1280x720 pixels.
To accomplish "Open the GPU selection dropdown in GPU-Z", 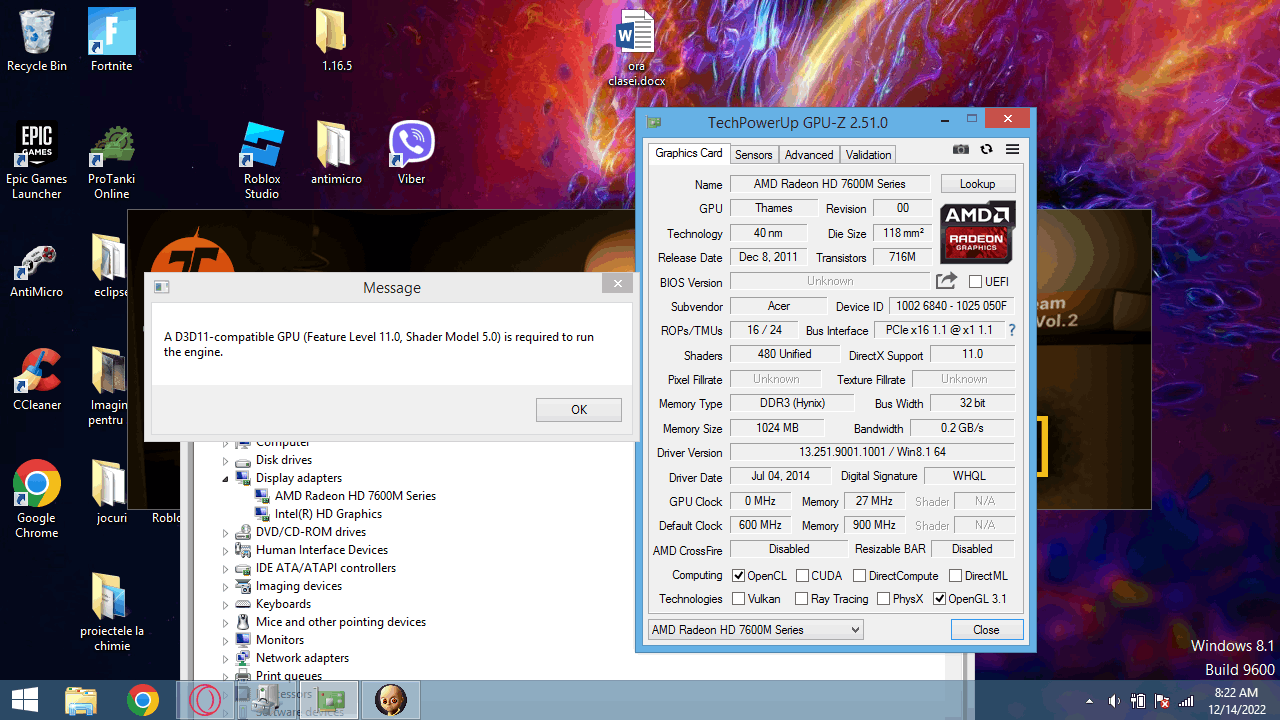I will [x=756, y=630].
